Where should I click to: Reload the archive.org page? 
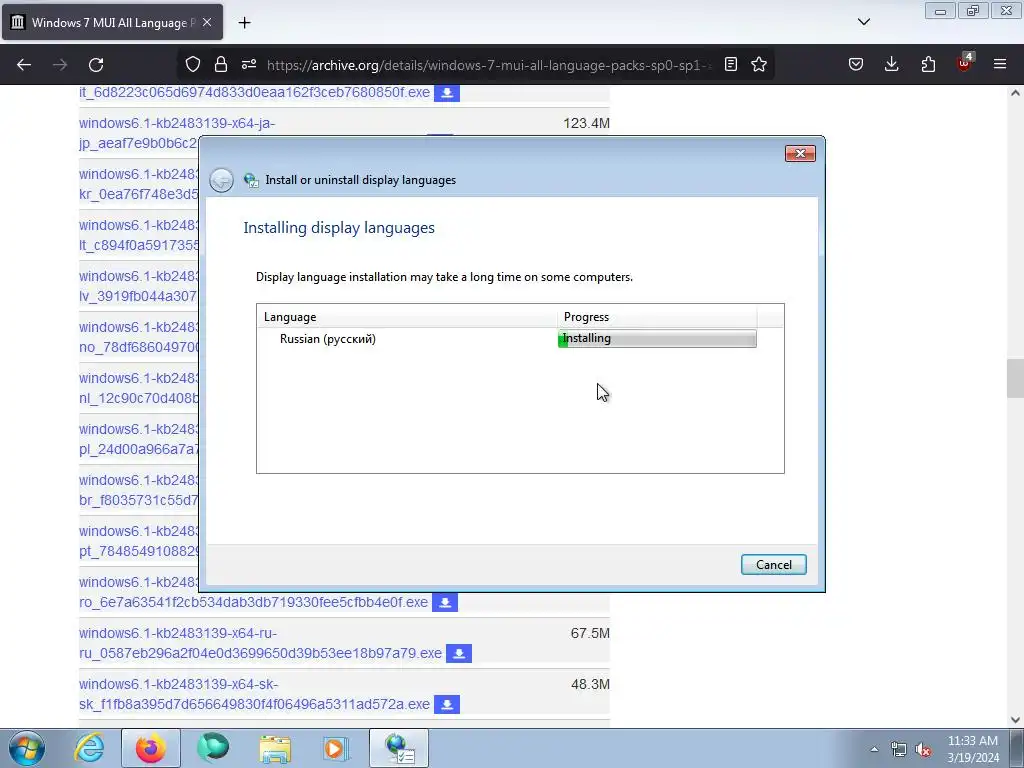click(96, 65)
